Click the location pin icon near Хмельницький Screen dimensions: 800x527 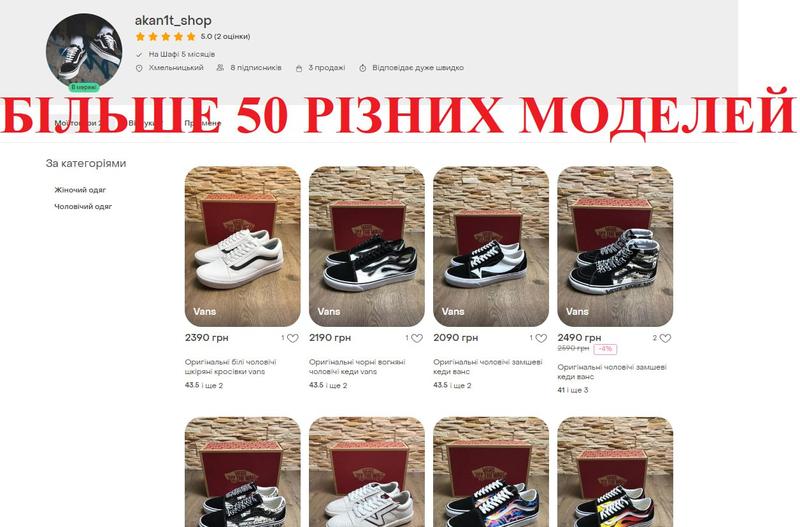[x=139, y=68]
